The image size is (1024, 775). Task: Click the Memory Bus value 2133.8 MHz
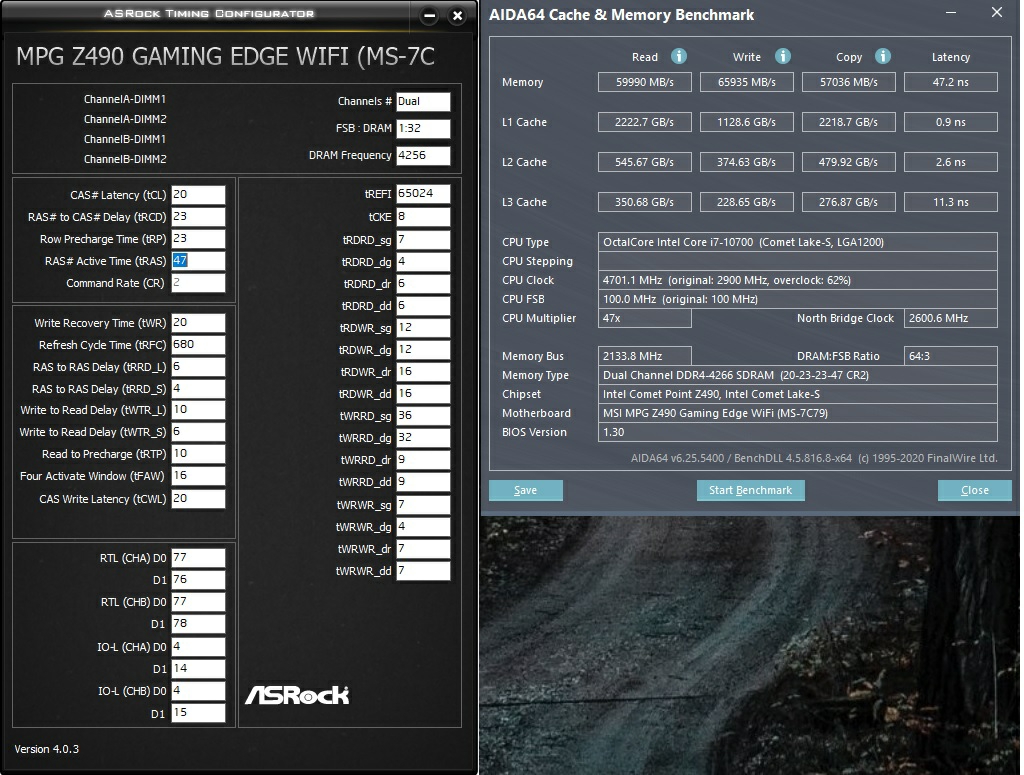[x=645, y=356]
